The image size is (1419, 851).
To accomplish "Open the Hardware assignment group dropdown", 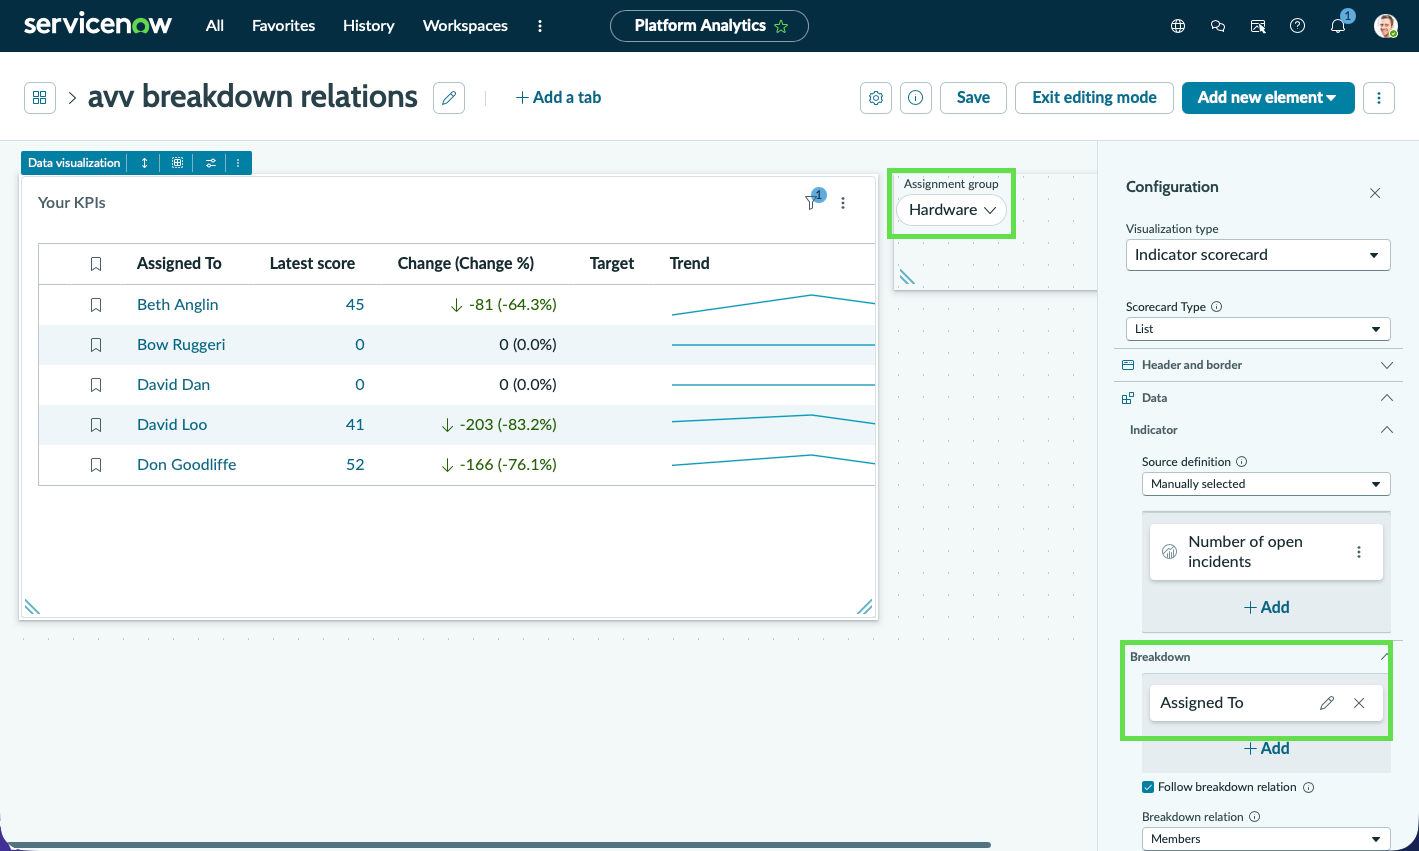I will coord(951,210).
